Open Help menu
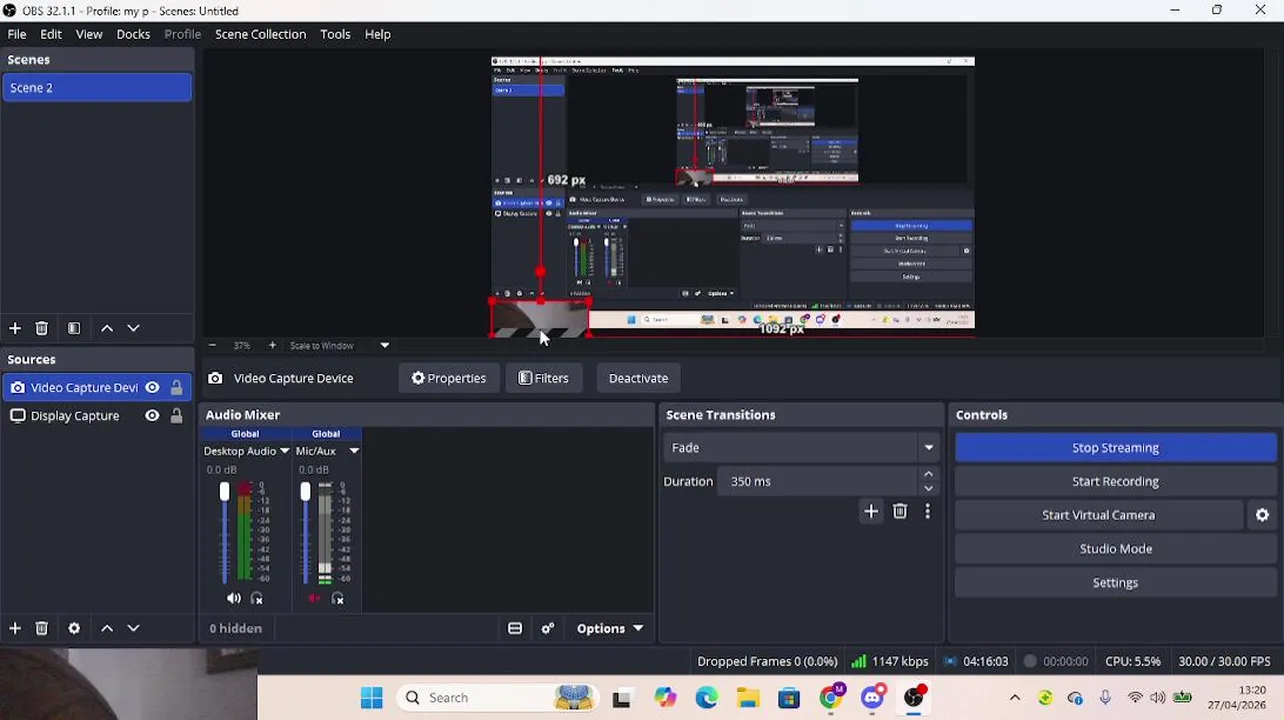Image resolution: width=1284 pixels, height=720 pixels. pyautogui.click(x=377, y=34)
